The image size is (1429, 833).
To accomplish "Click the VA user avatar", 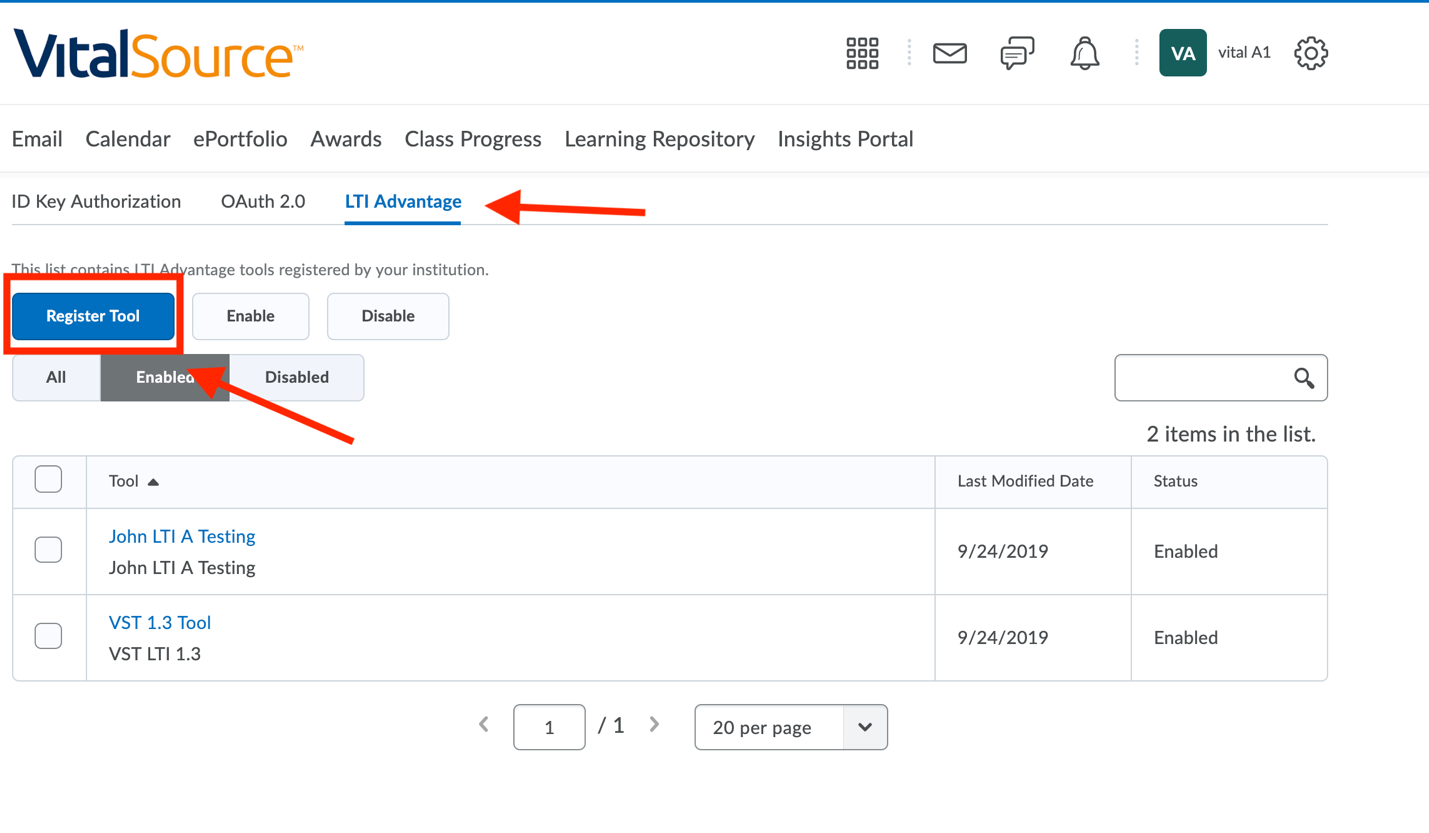I will pos(1183,53).
